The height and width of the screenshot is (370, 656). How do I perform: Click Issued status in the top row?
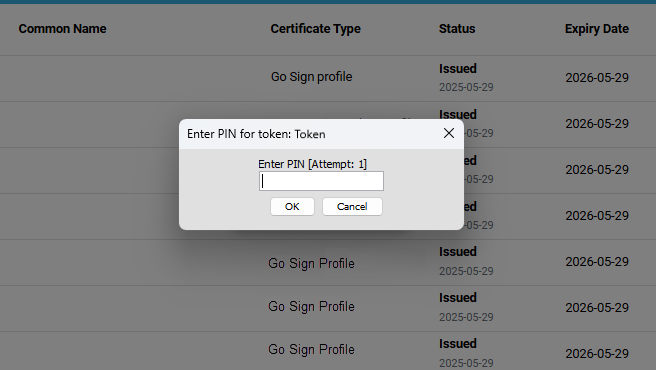458,69
